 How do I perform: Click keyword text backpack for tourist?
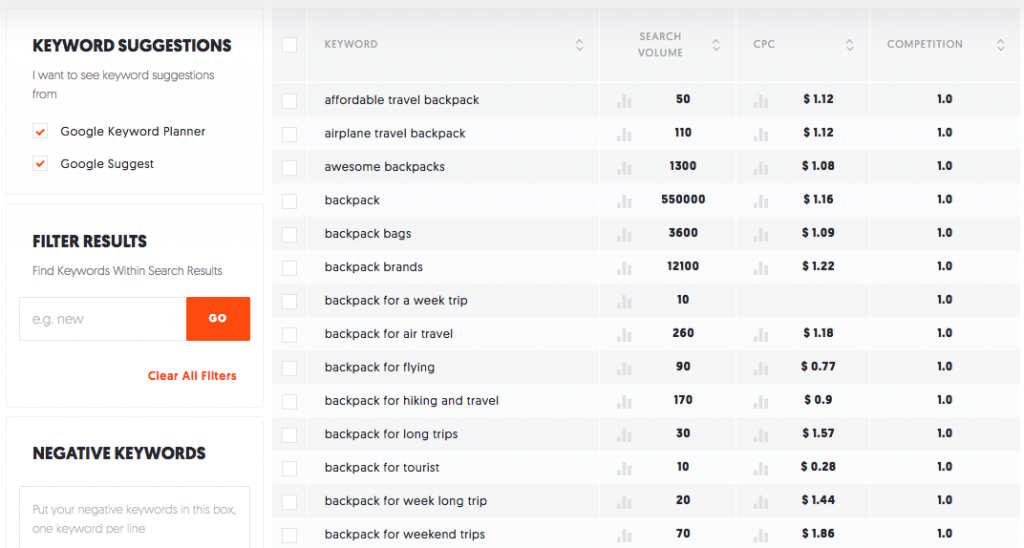(x=382, y=467)
